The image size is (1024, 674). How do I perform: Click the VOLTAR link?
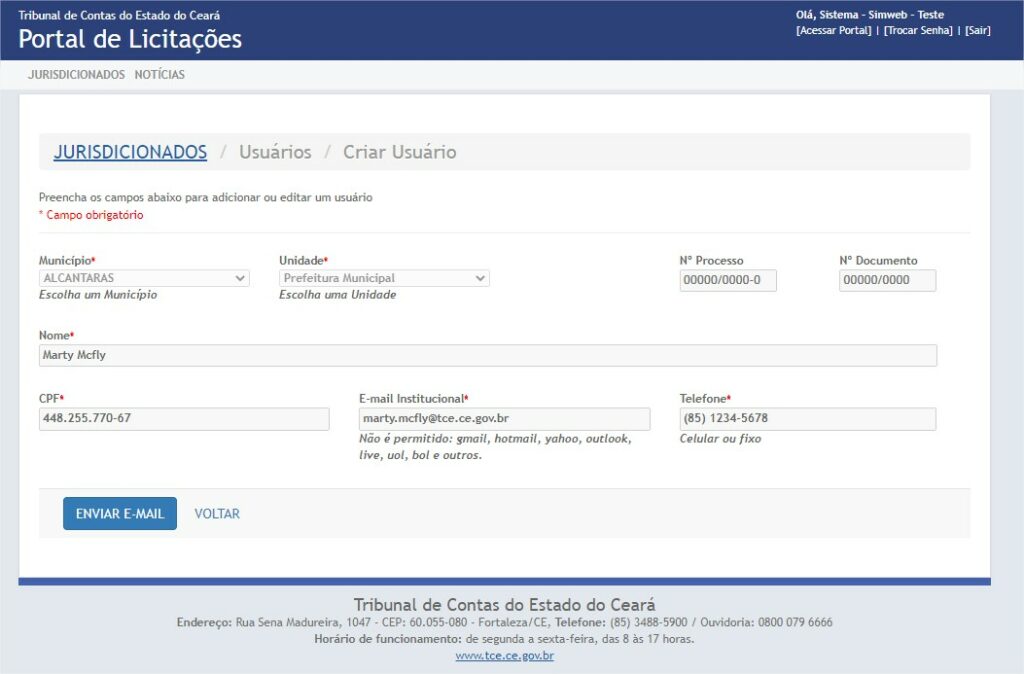pos(217,514)
